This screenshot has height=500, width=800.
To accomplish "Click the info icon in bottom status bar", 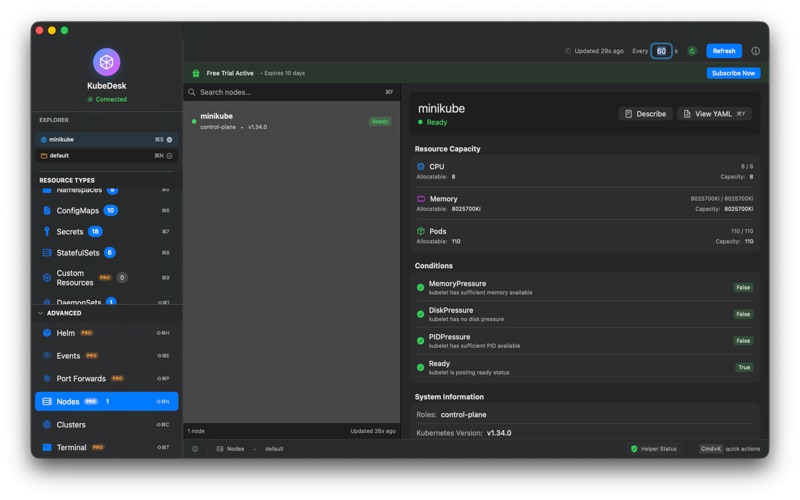I will pos(195,449).
